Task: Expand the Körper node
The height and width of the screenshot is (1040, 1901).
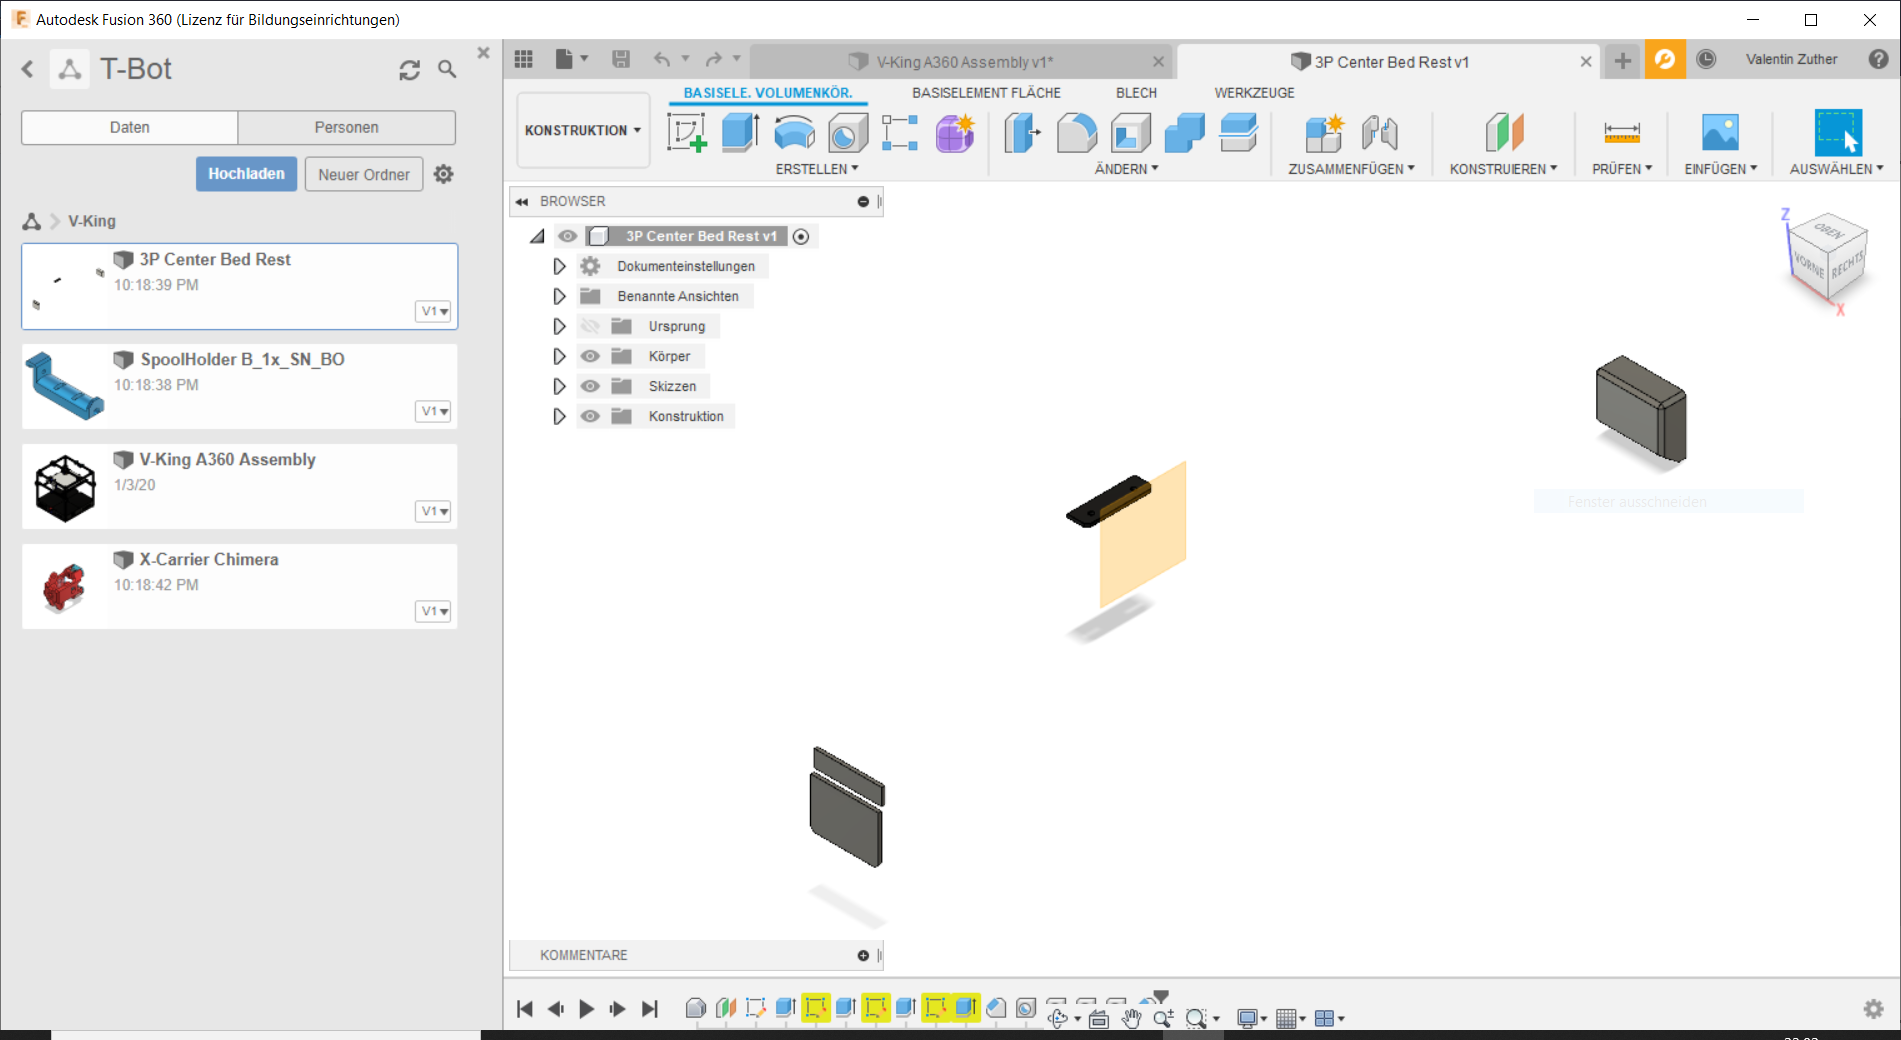Action: tap(559, 356)
